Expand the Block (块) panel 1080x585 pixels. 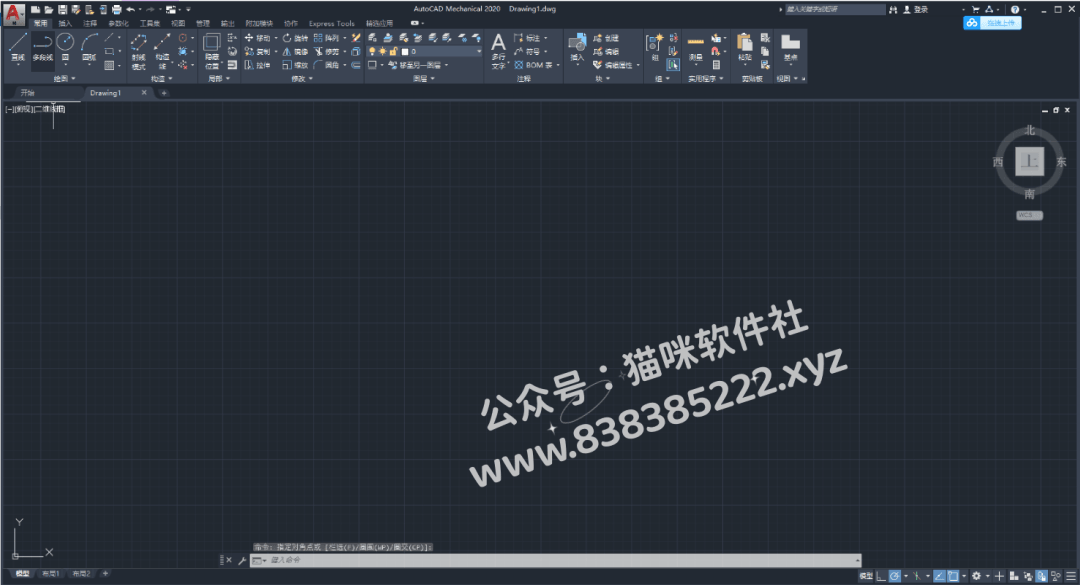click(x=603, y=79)
